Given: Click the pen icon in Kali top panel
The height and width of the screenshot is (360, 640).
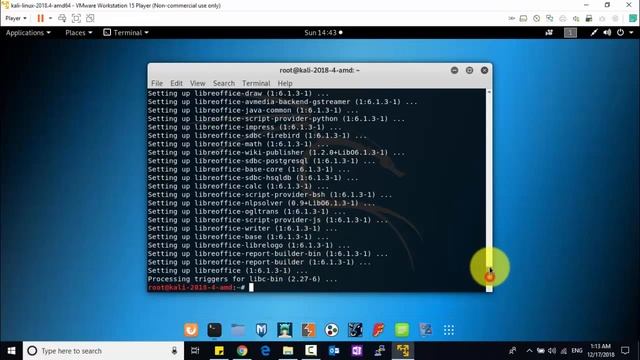Looking at the screenshot, I should [594, 33].
